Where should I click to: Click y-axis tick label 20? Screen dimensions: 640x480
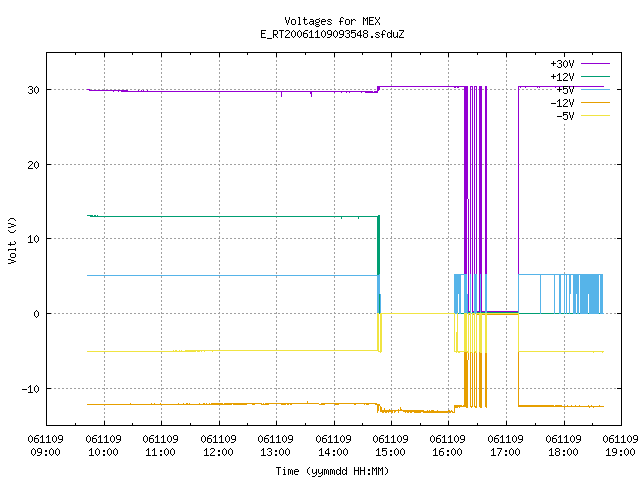[33, 165]
